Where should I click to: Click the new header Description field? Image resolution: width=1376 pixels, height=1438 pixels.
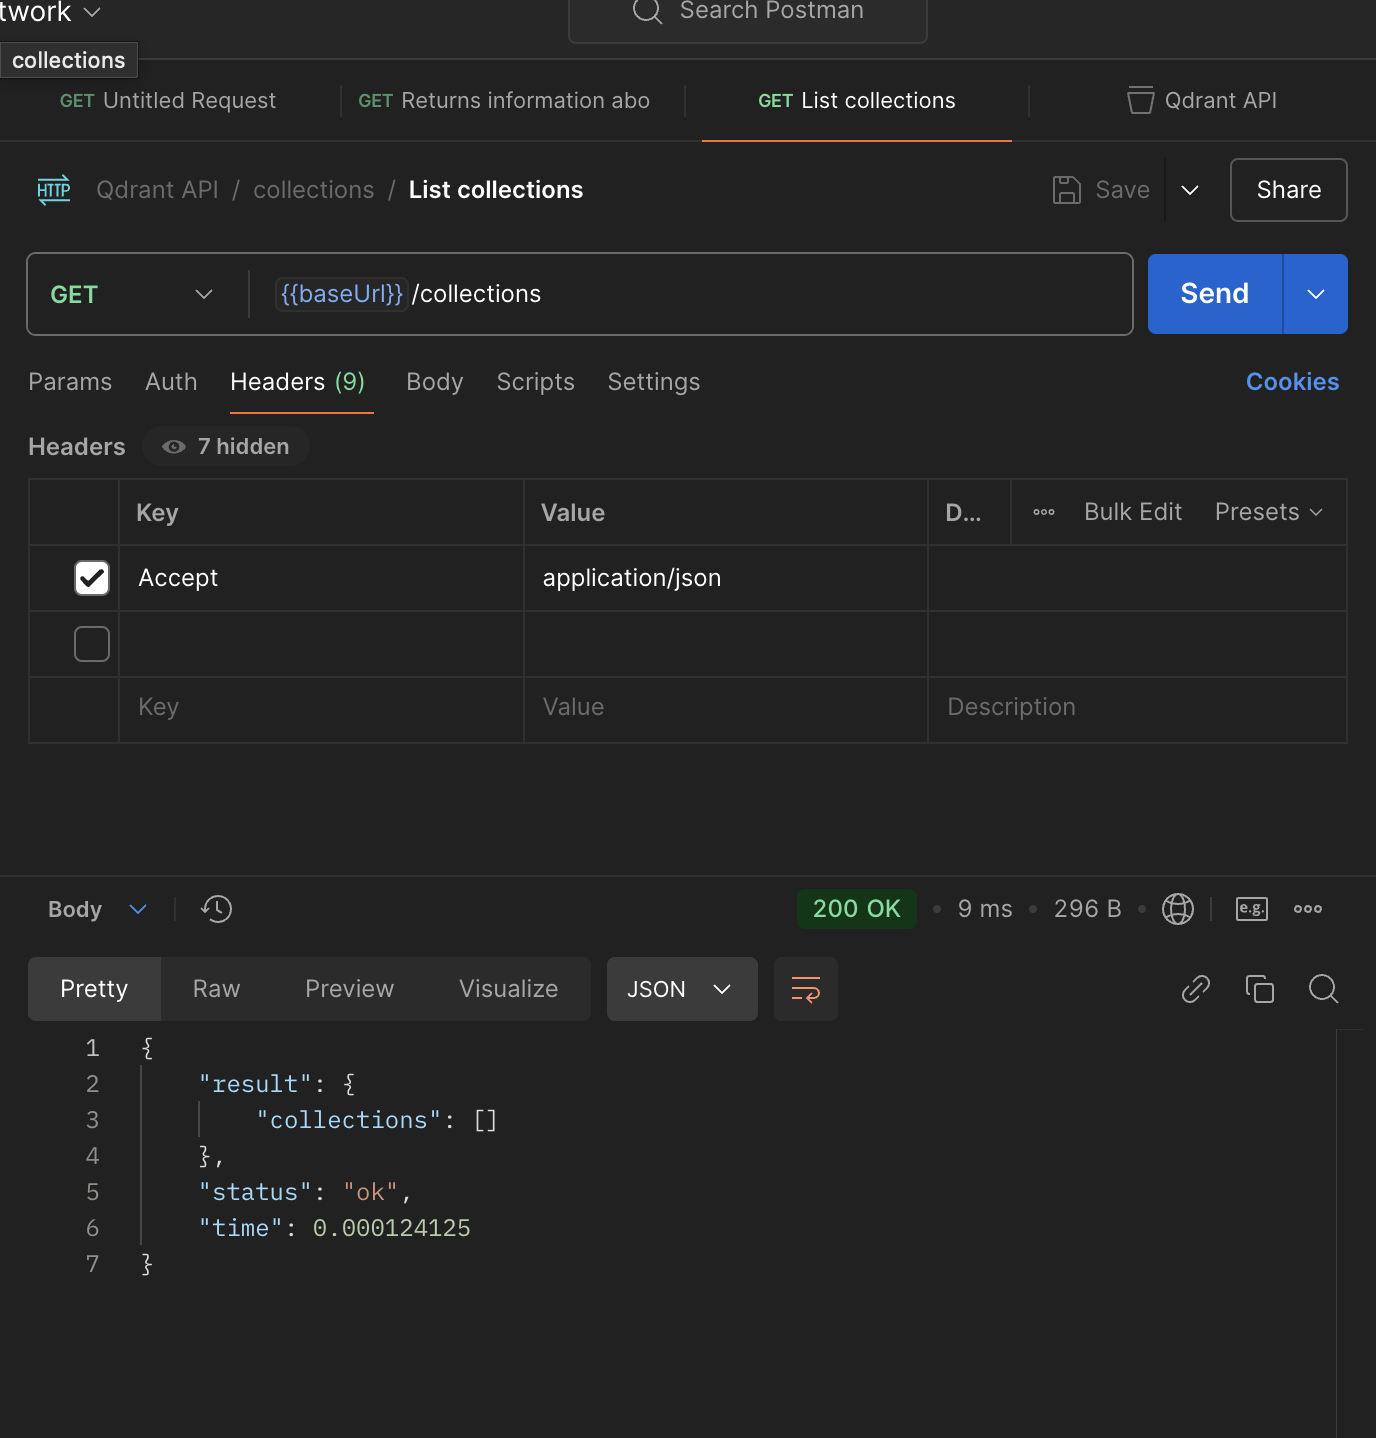point(1138,710)
